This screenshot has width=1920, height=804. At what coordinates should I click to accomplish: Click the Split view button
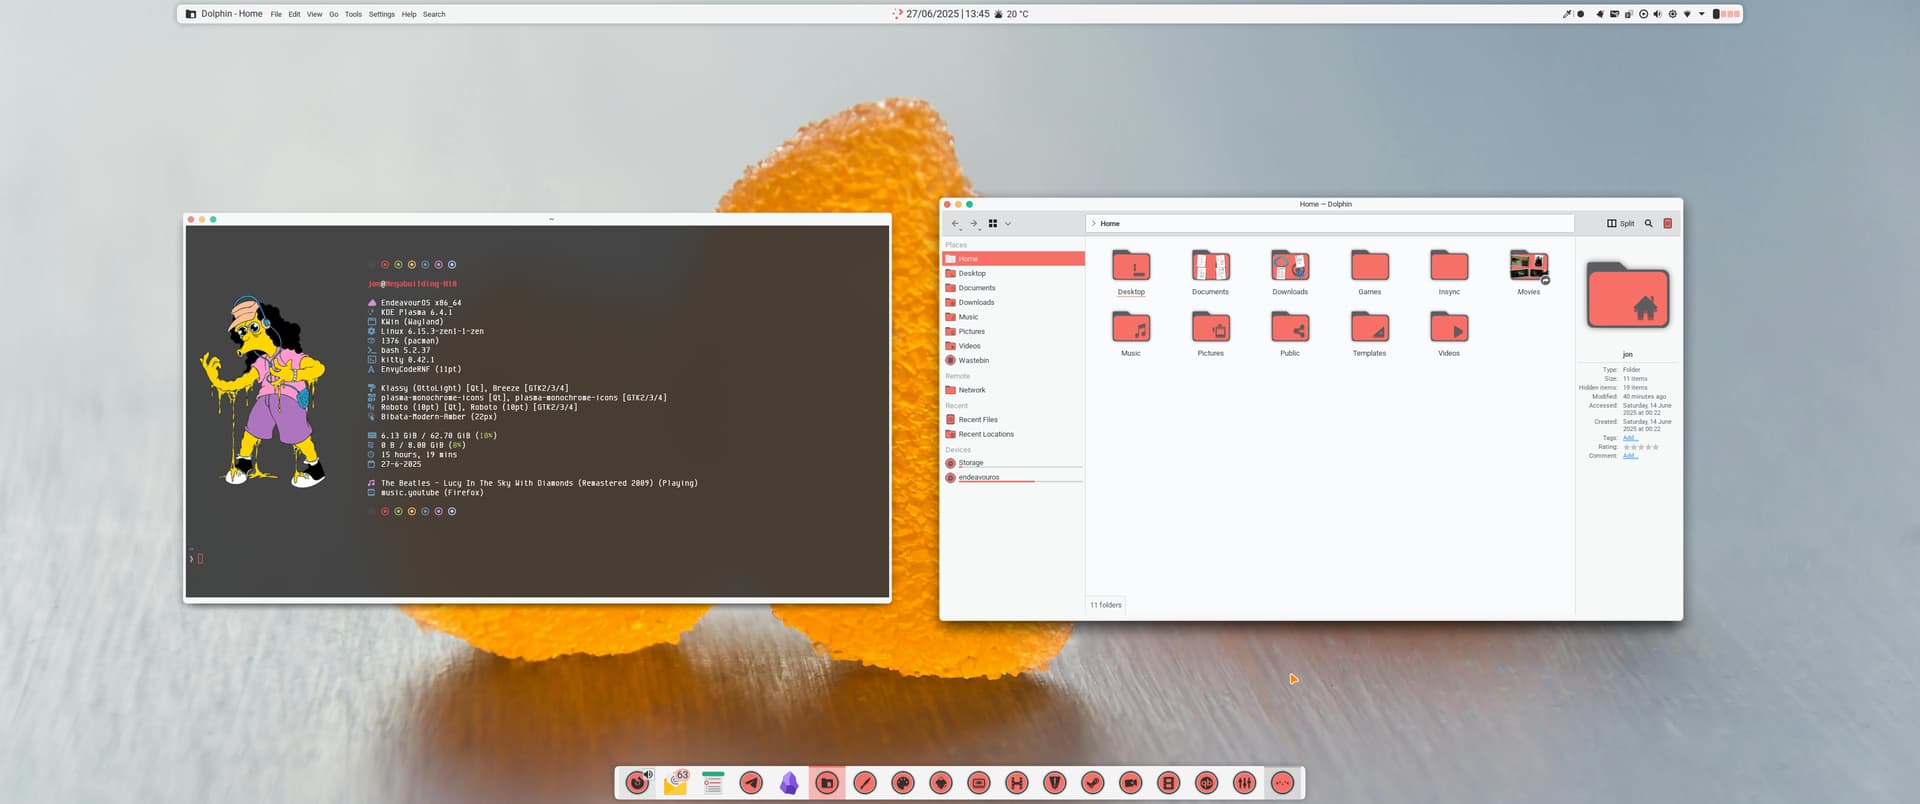tap(1620, 223)
